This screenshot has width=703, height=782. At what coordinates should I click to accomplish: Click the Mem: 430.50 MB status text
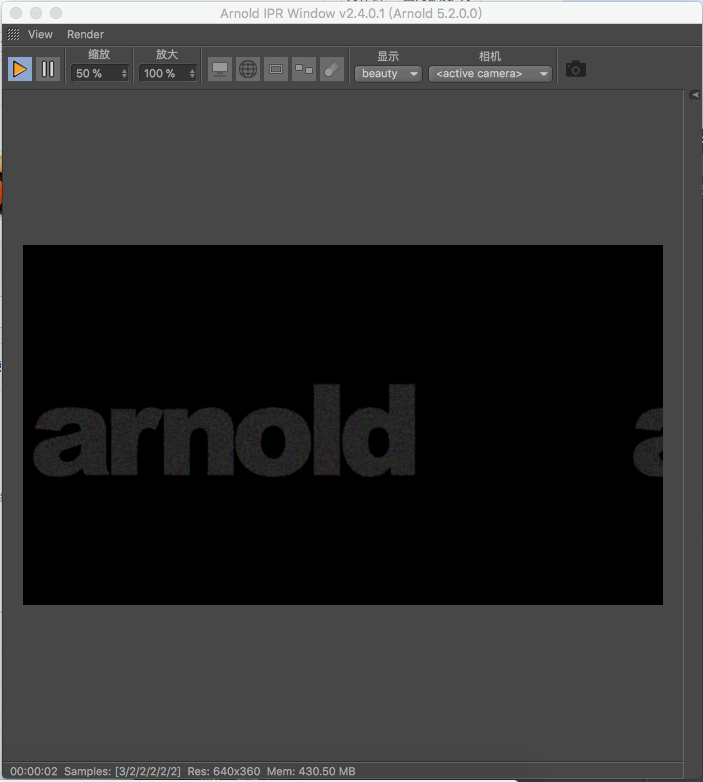(x=311, y=771)
